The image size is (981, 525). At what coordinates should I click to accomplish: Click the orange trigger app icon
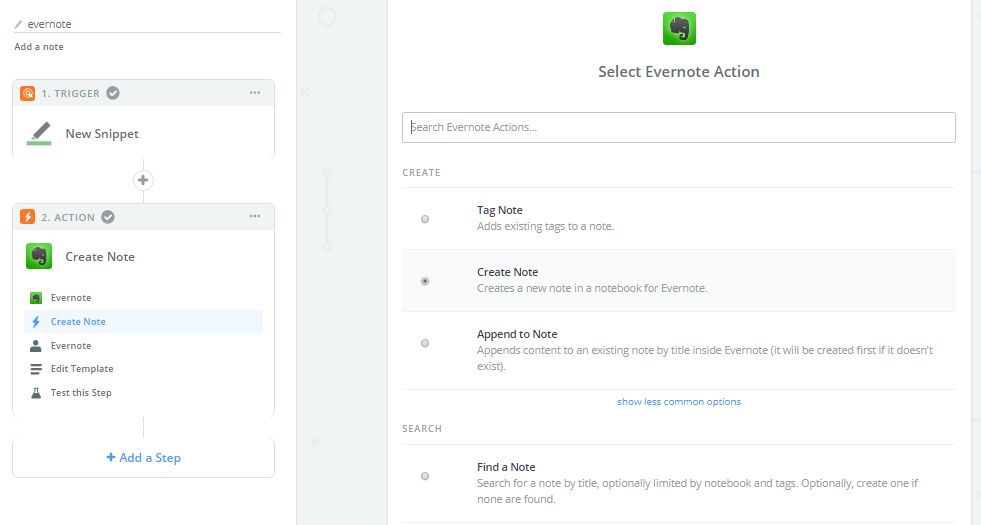click(28, 93)
